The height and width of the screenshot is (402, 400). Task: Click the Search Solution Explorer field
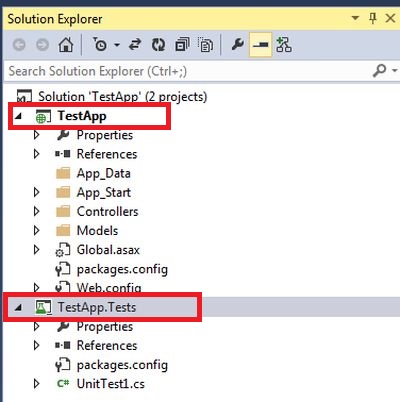tap(187, 71)
